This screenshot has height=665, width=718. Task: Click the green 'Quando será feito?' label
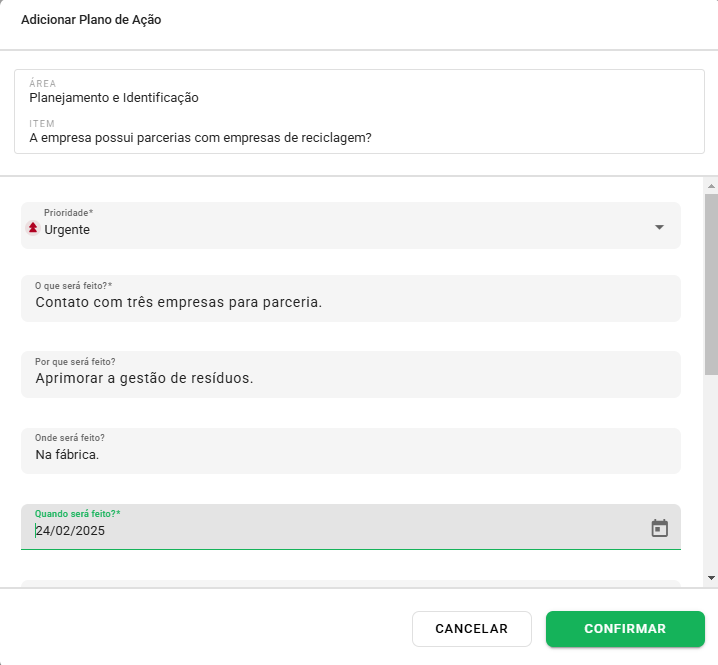click(77, 513)
